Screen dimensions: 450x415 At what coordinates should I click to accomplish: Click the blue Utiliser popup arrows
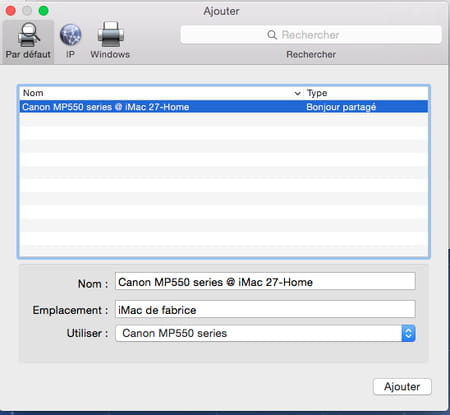pyautogui.click(x=408, y=333)
